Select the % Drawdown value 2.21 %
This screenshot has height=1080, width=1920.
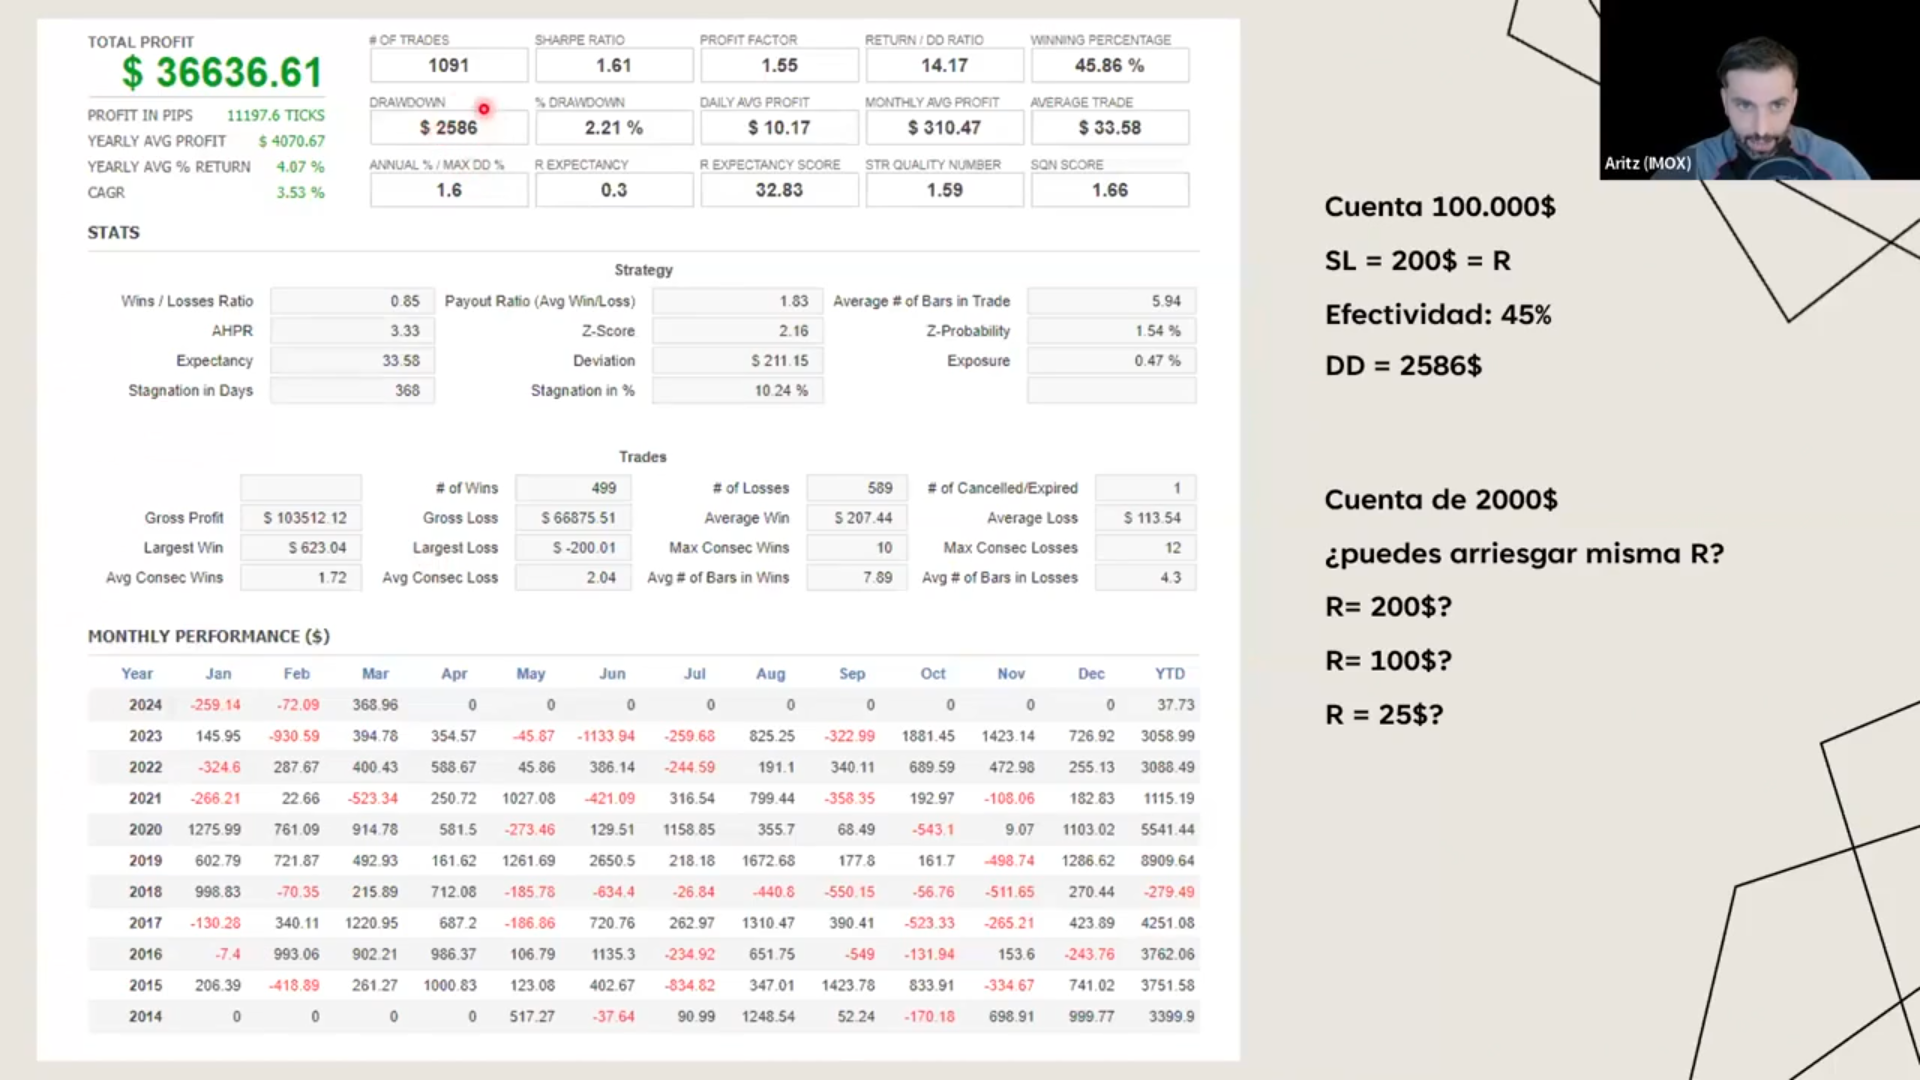click(x=613, y=128)
